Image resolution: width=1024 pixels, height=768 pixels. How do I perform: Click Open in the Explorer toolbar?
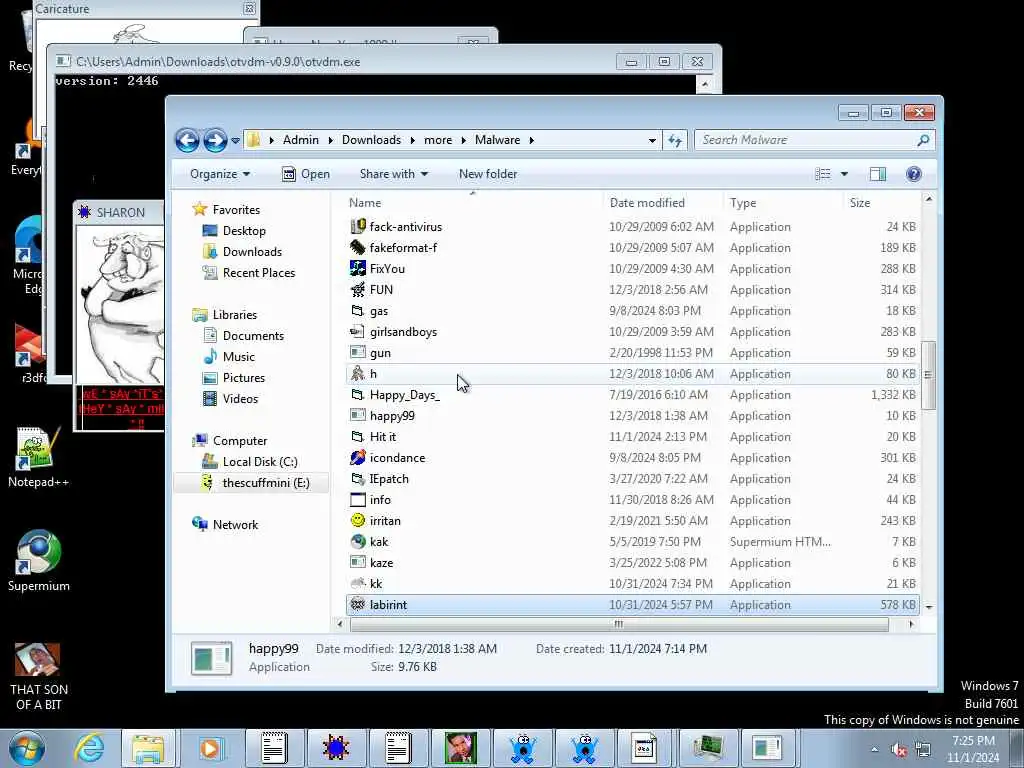point(306,174)
